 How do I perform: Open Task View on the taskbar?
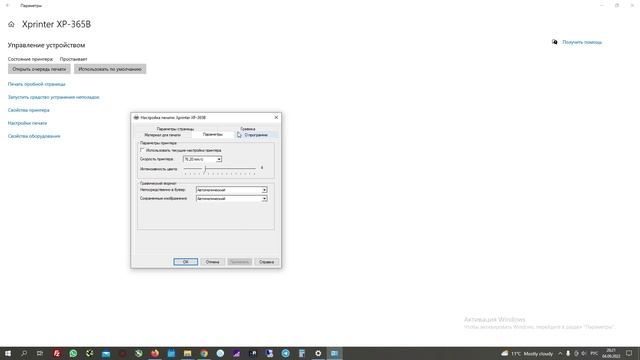(x=40, y=353)
